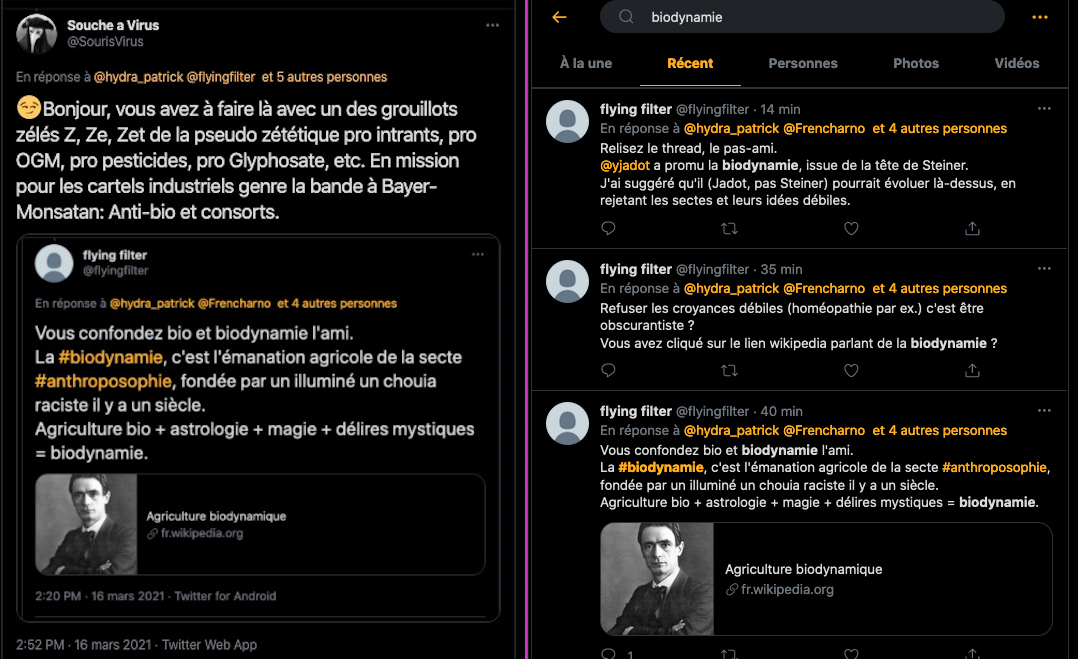Viewport: 1078px width, 659px height.
Task: Share the 14 min flying filter tweet
Action: click(972, 228)
